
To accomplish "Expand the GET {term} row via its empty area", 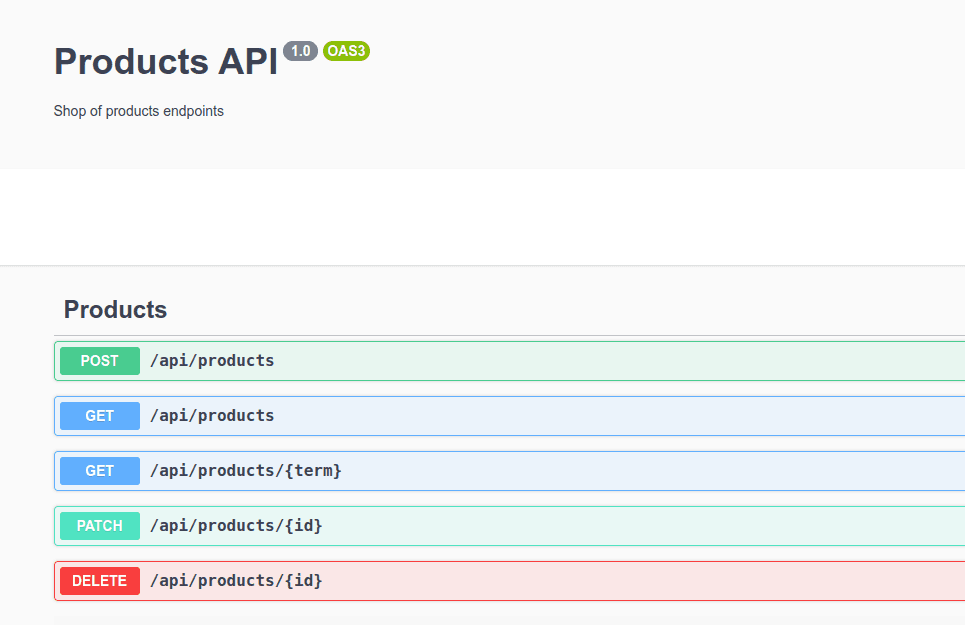I will pyautogui.click(x=650, y=471).
